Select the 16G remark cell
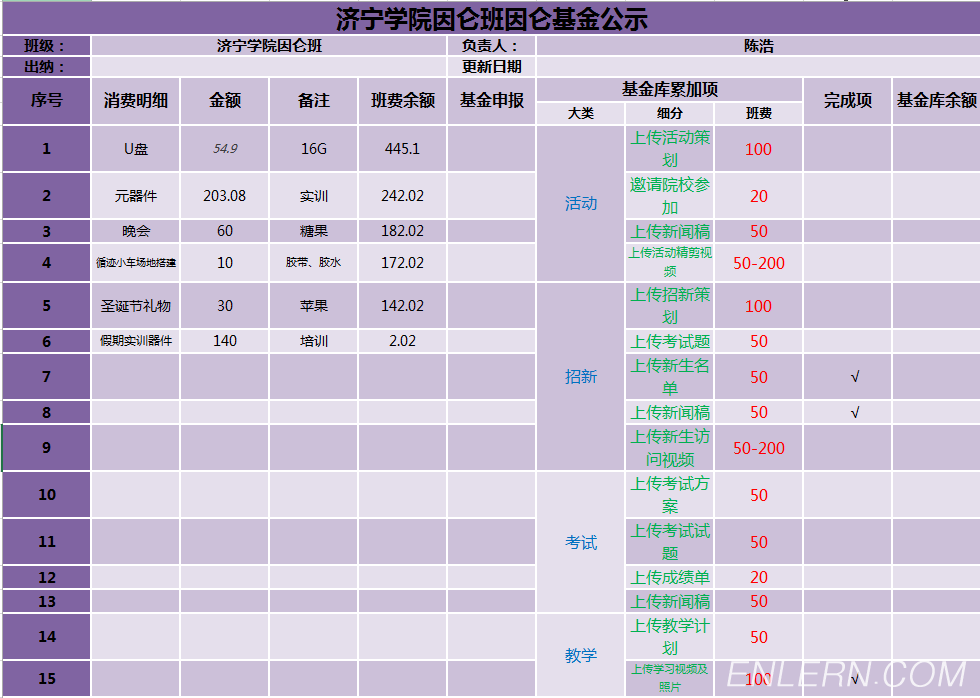The image size is (980, 698). point(314,149)
